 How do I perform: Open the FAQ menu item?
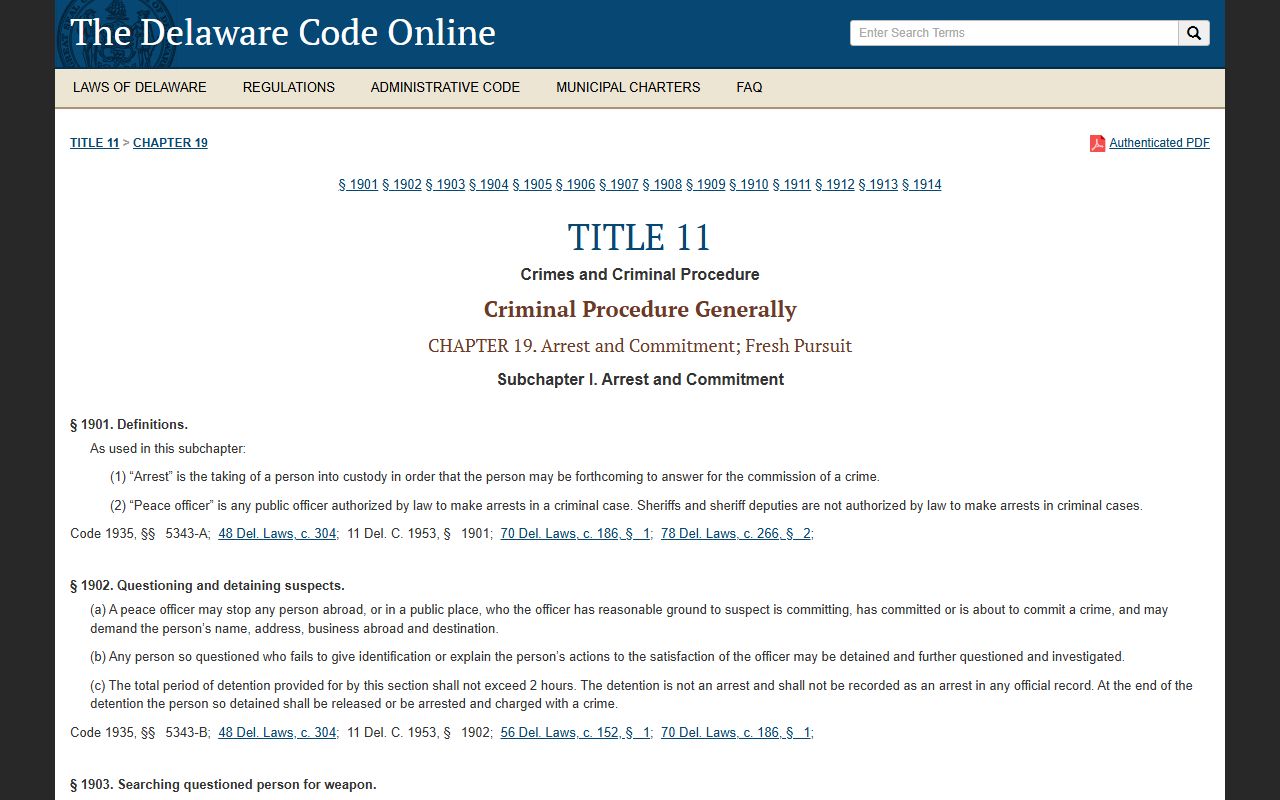pyautogui.click(x=749, y=87)
